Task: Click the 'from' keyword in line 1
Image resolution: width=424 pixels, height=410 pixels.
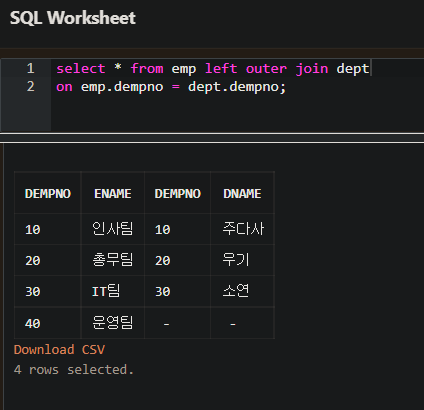Action: 147,69
